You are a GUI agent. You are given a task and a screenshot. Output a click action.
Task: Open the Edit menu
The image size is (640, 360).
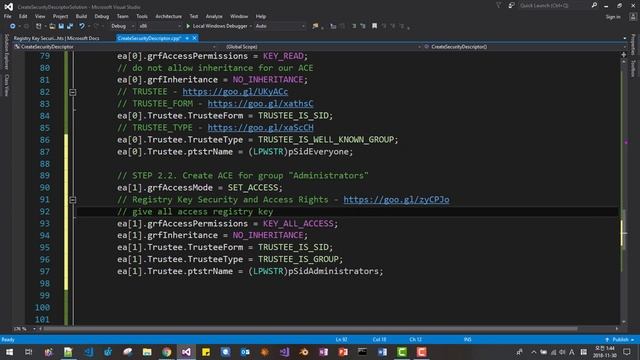23,16
